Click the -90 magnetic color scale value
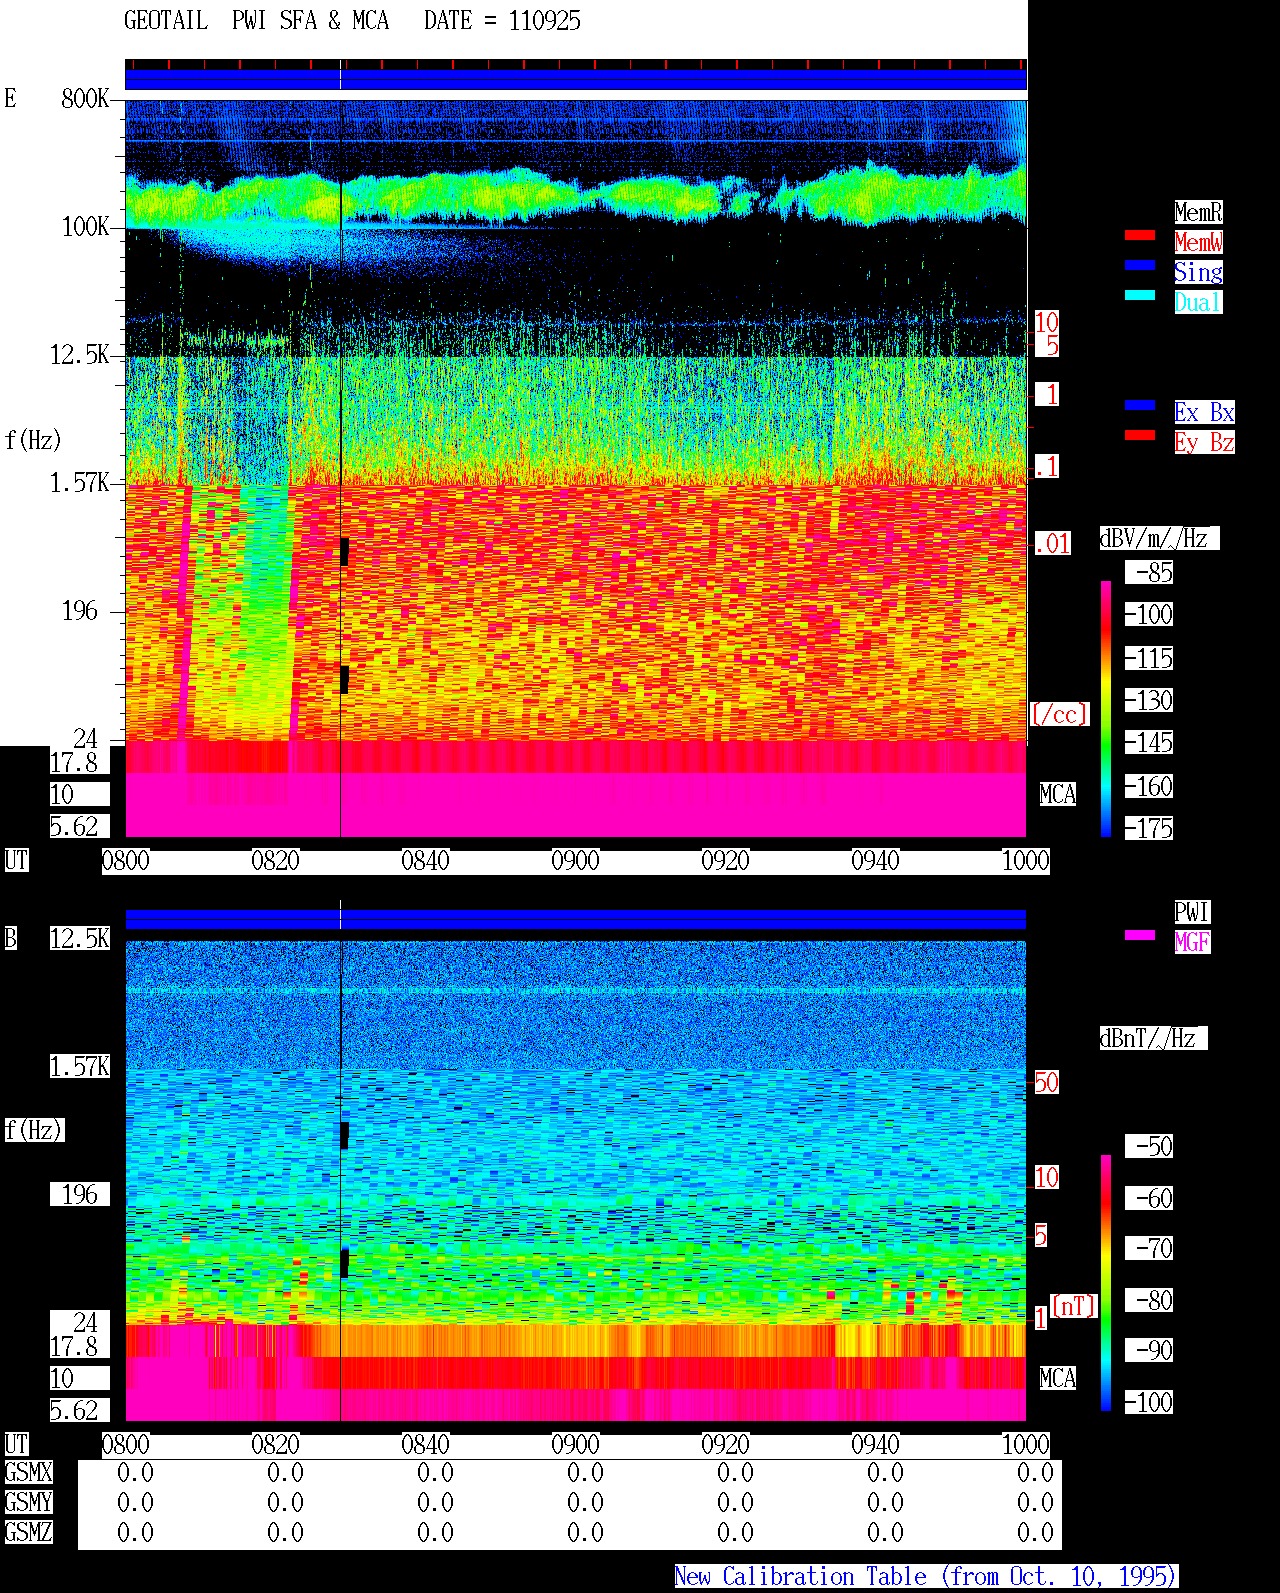Viewport: 1280px width, 1593px height. (1149, 1351)
